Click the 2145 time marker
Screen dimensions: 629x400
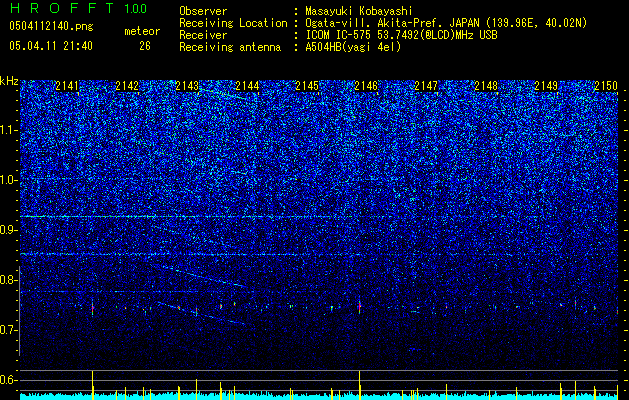point(306,85)
